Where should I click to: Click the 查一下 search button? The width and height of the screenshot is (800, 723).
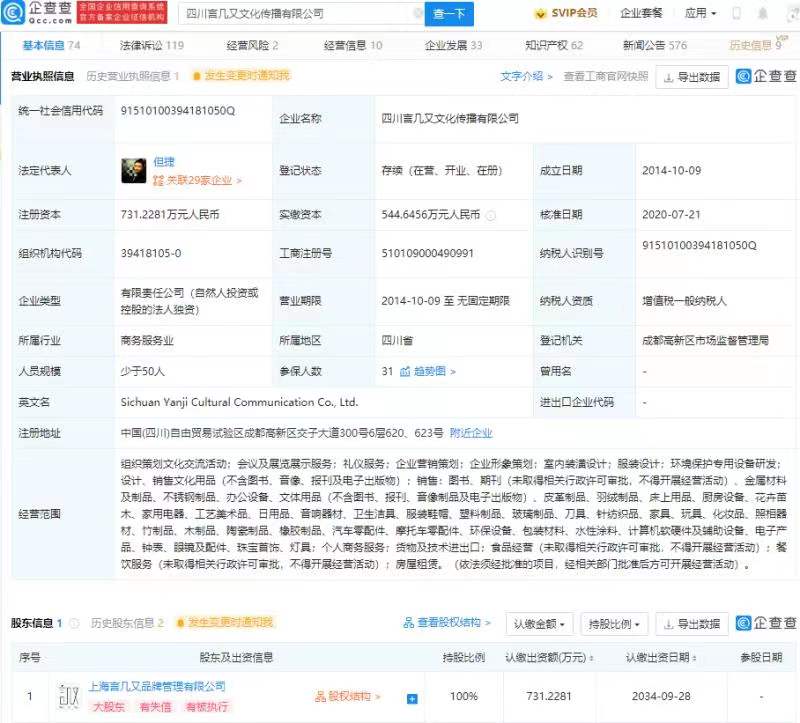point(449,14)
